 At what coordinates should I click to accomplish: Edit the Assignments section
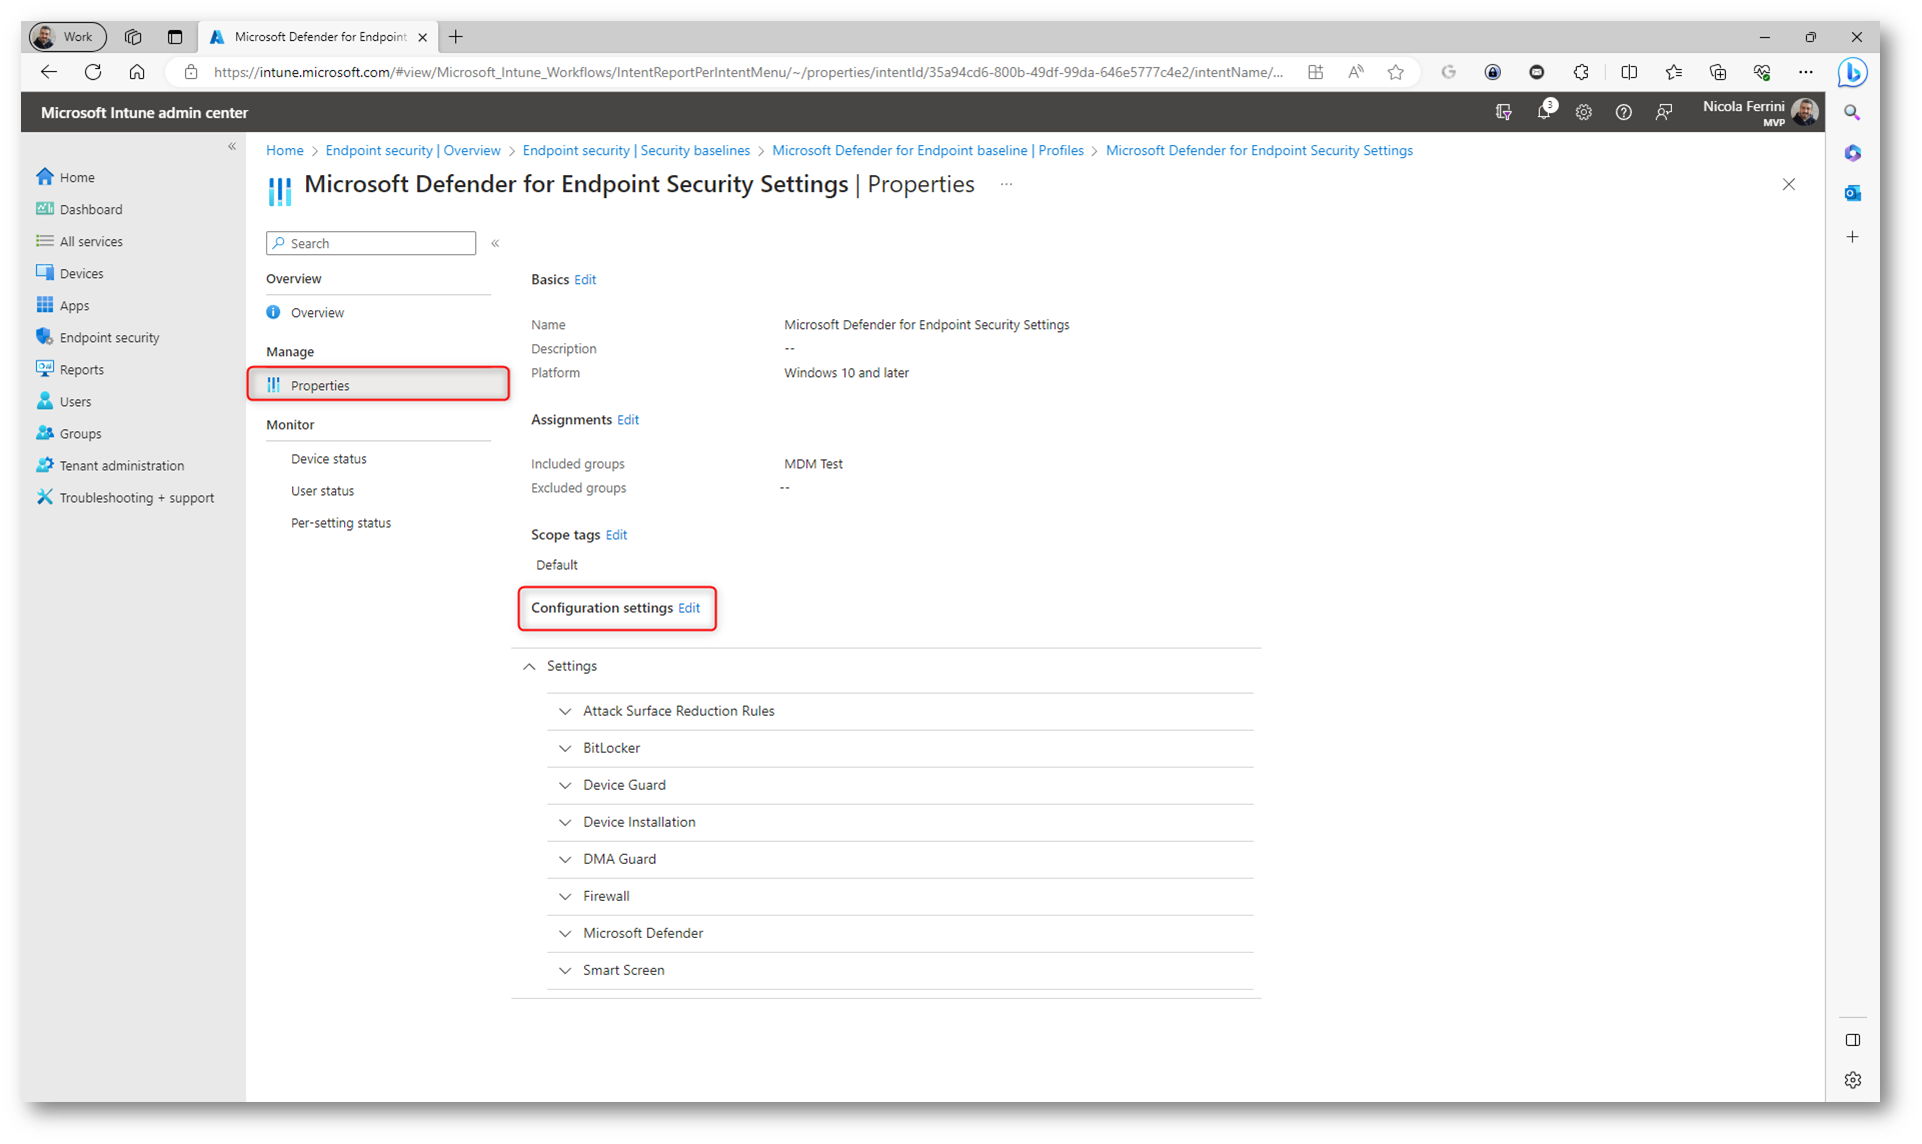coord(628,420)
